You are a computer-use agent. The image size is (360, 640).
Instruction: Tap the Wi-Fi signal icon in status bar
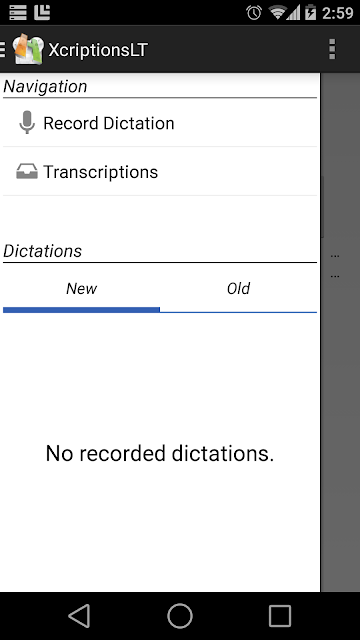coord(278,13)
